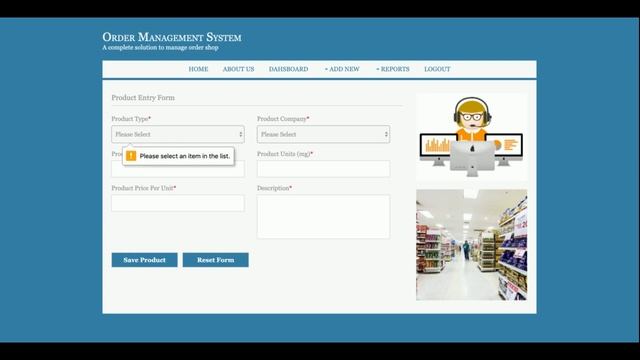Click the support agent illustration image

(x=471, y=137)
